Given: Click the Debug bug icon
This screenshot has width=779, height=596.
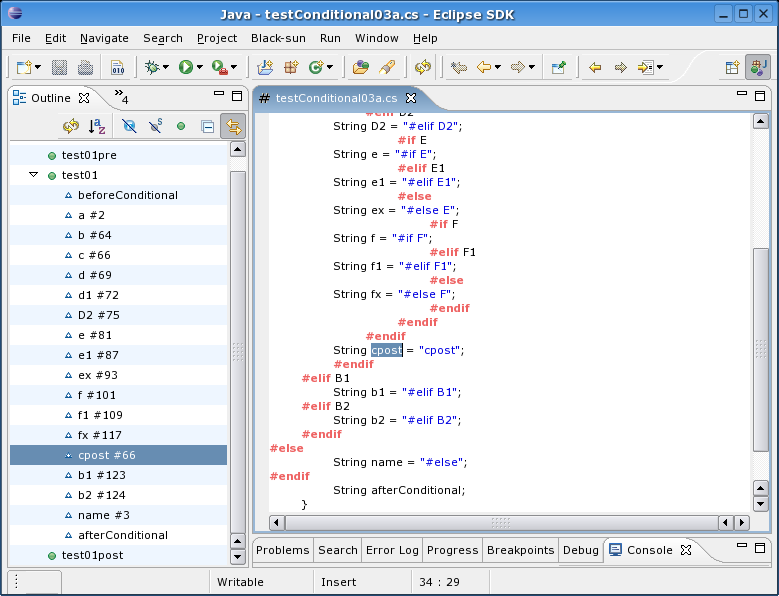Looking at the screenshot, I should 152,67.
